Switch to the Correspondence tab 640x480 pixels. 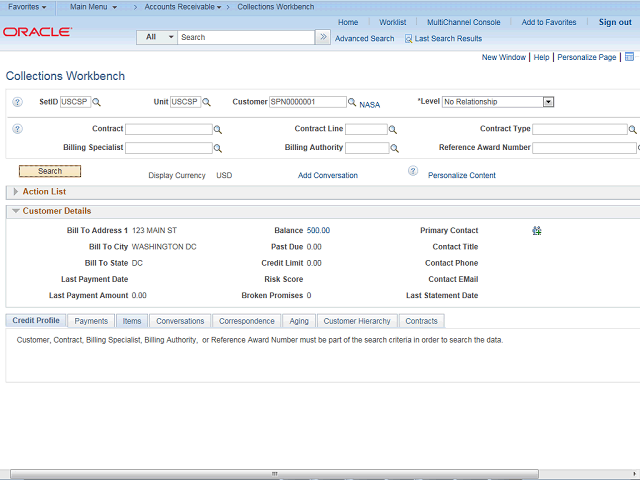pyautogui.click(x=247, y=321)
